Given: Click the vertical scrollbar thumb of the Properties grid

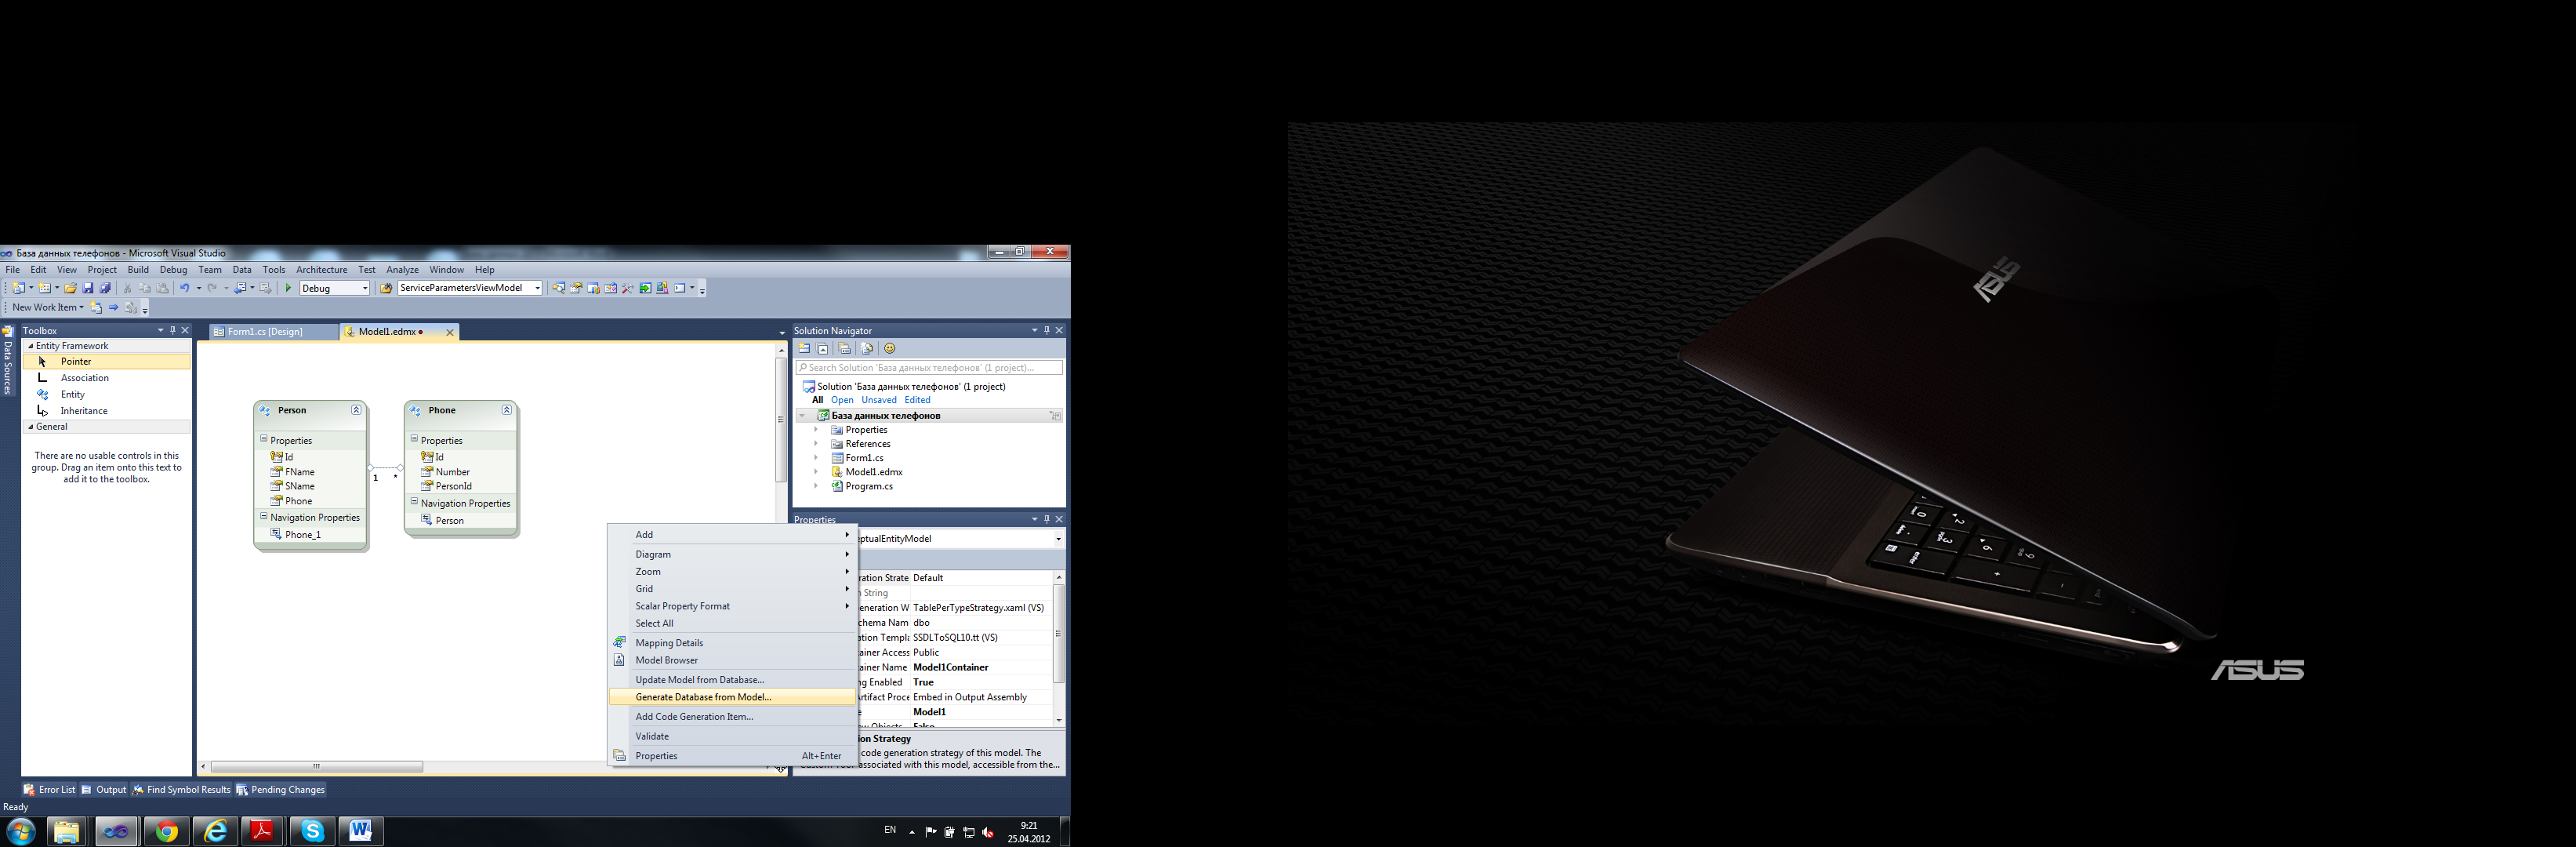Looking at the screenshot, I should point(1059,633).
